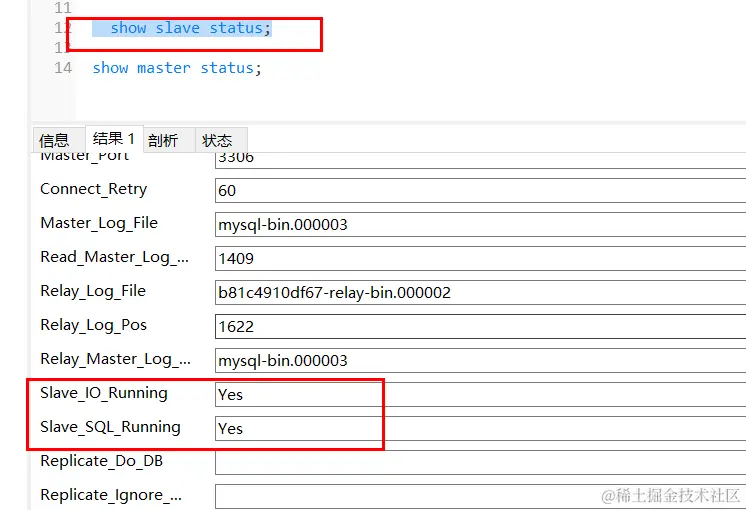This screenshot has height=510, width=746.
Task: Click the empty Replicate_Do_DB field
Action: click(x=481, y=462)
